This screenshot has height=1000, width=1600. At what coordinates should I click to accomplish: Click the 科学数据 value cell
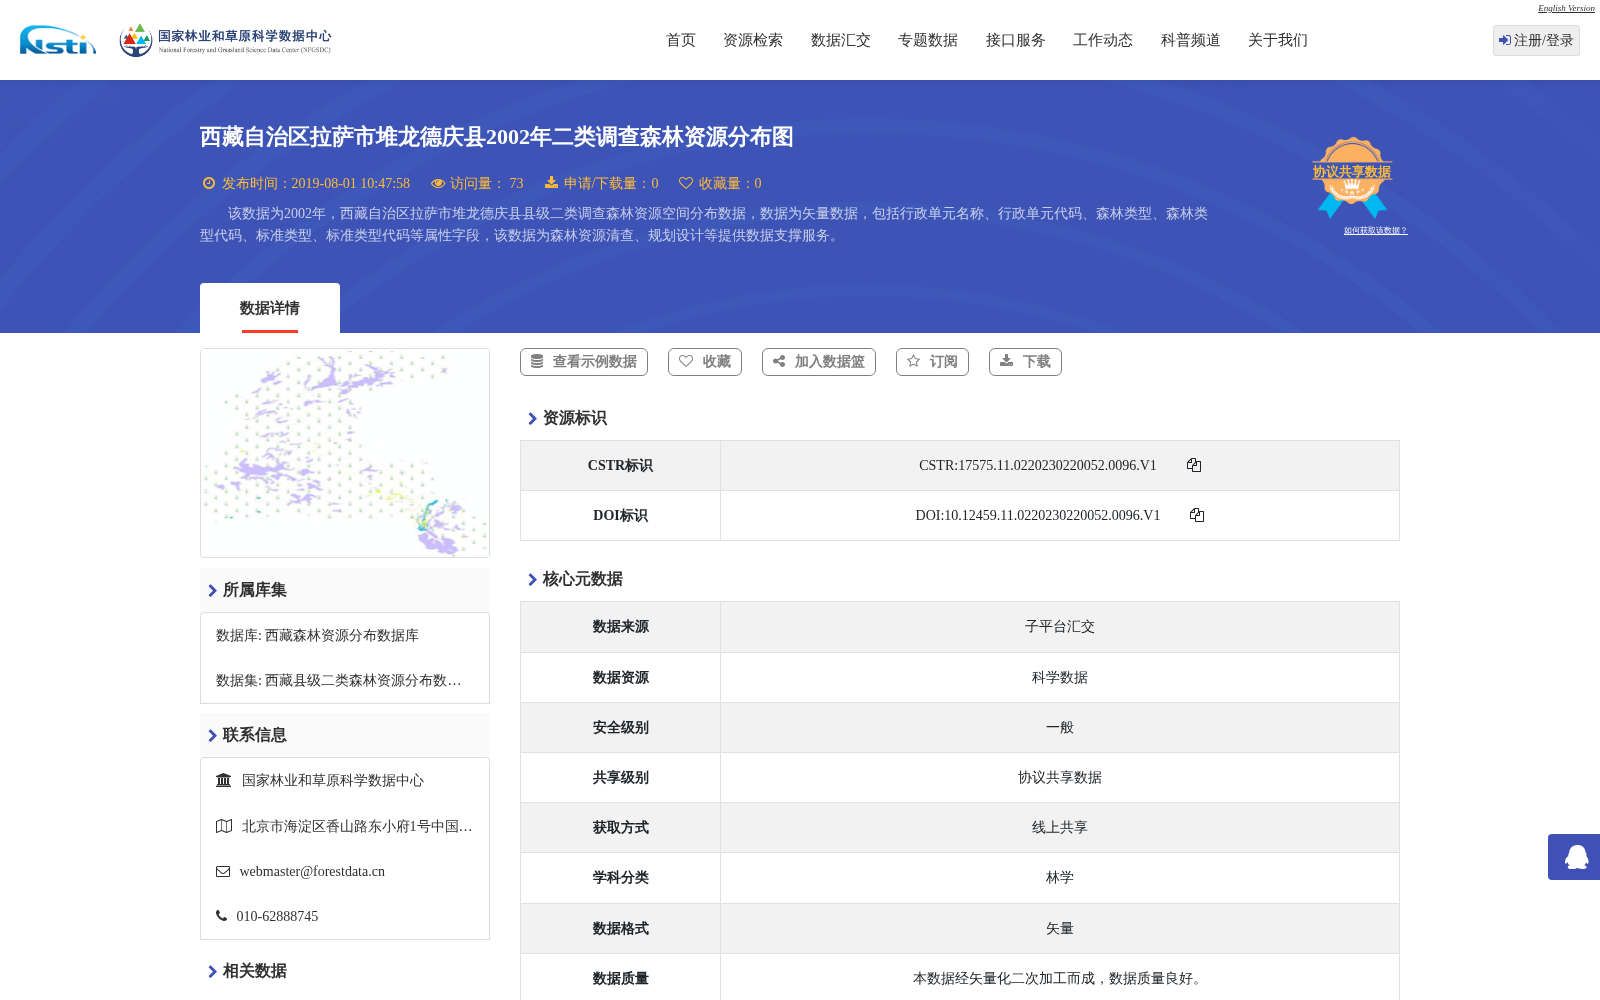pos(1060,677)
